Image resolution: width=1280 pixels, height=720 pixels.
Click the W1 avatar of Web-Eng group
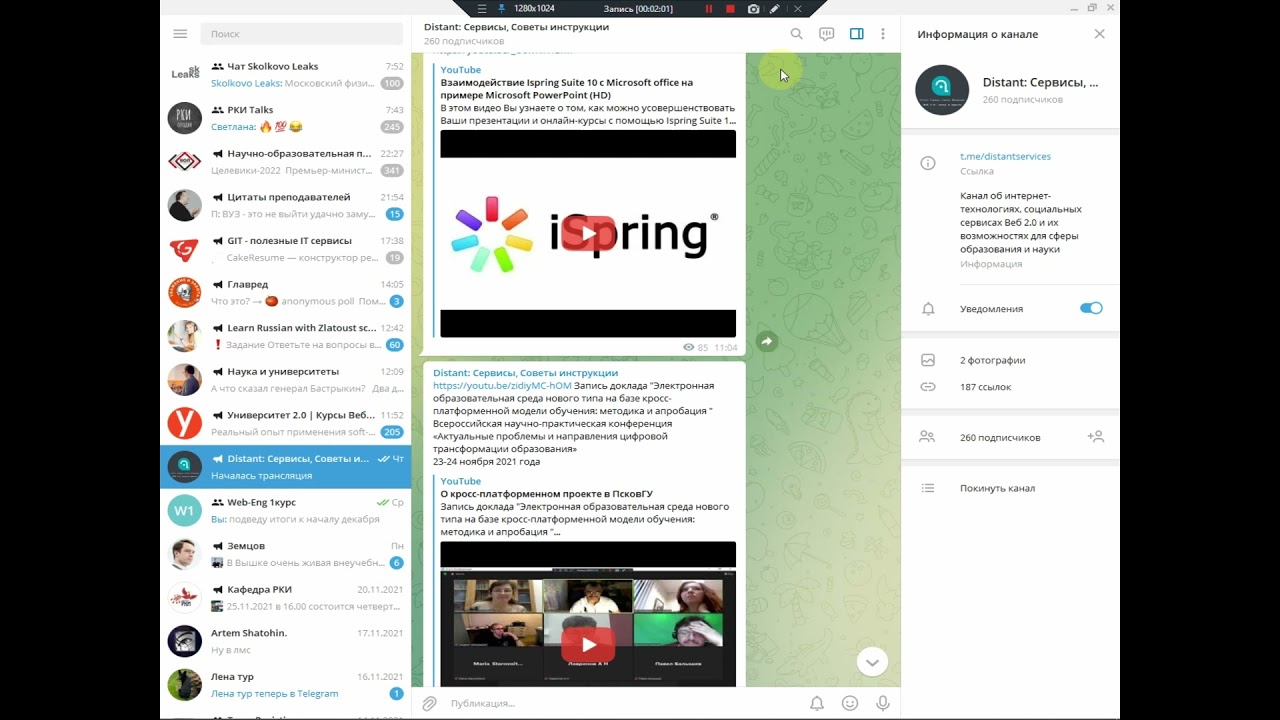point(184,510)
